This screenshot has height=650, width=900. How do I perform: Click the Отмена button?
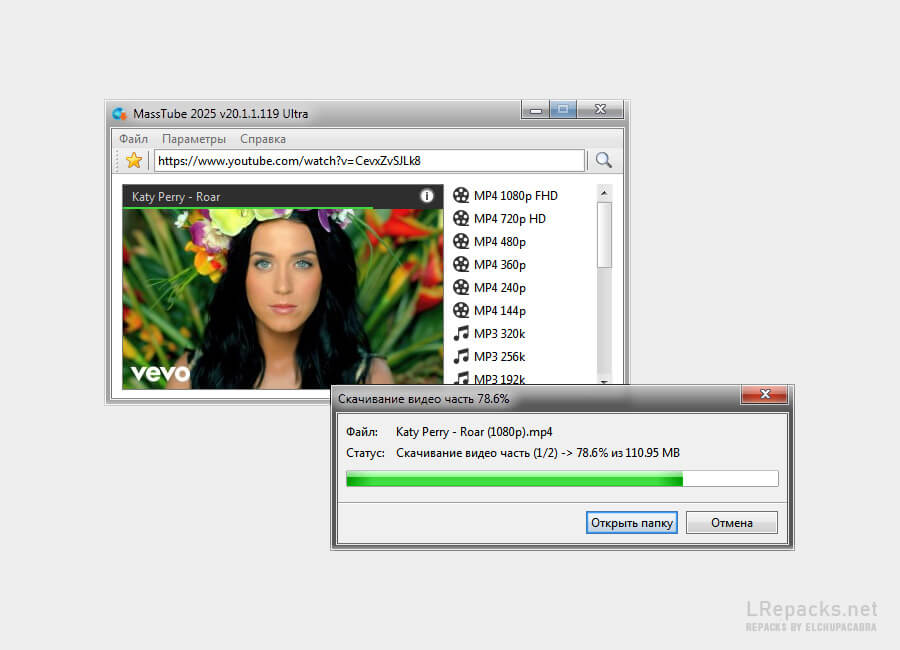tap(732, 523)
